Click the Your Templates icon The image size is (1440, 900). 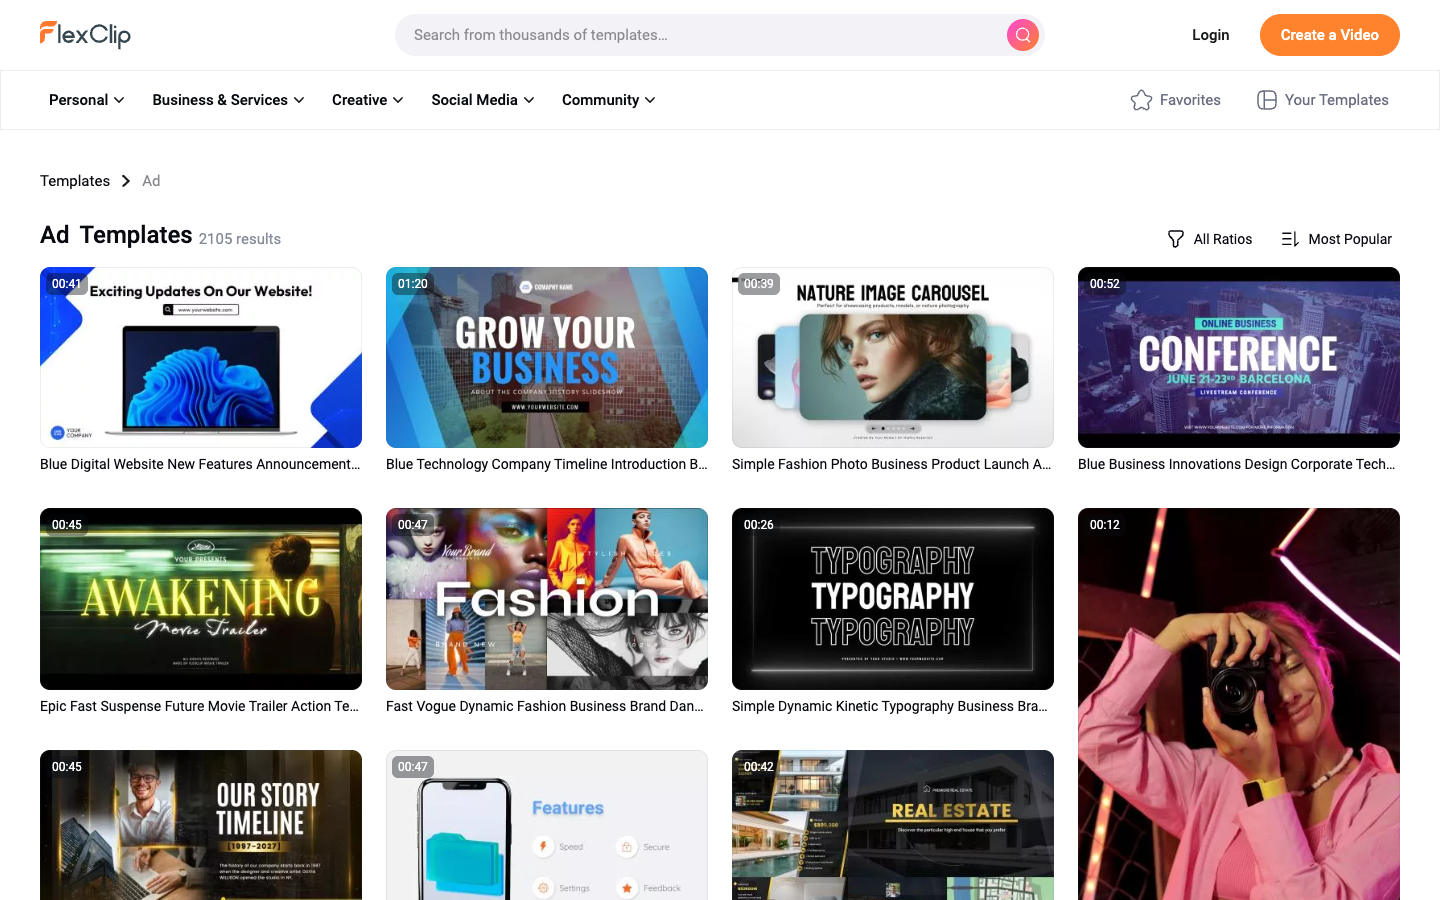pos(1267,100)
